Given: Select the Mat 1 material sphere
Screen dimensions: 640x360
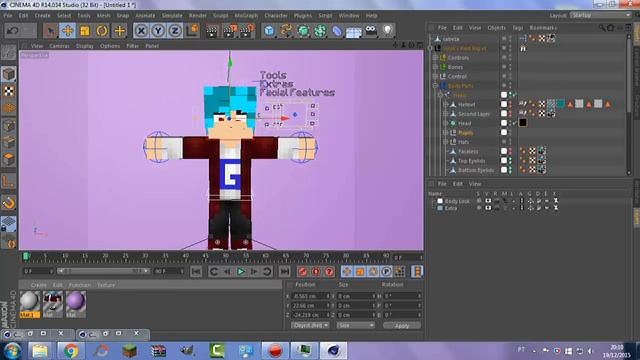Looking at the screenshot, I should pos(30,301).
